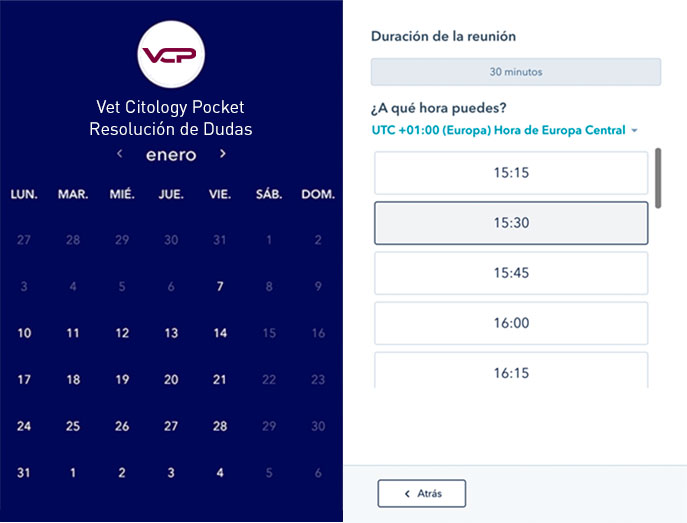
Task: Pick January 21 on the calendar
Action: 220,380
